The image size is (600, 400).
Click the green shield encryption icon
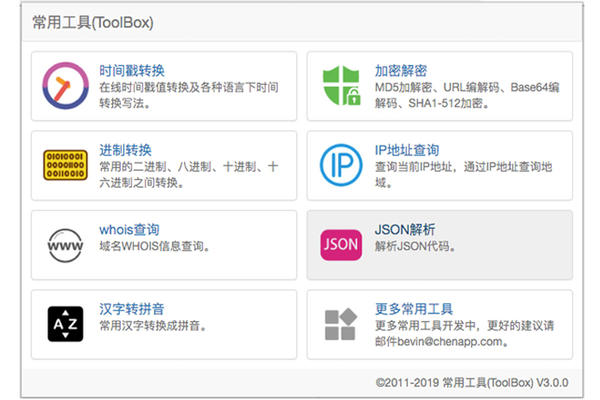click(x=340, y=85)
